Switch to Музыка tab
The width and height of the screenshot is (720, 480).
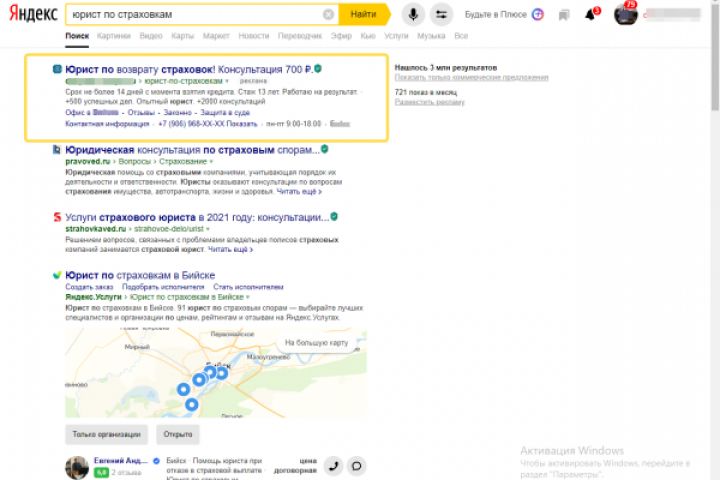pyautogui.click(x=431, y=36)
